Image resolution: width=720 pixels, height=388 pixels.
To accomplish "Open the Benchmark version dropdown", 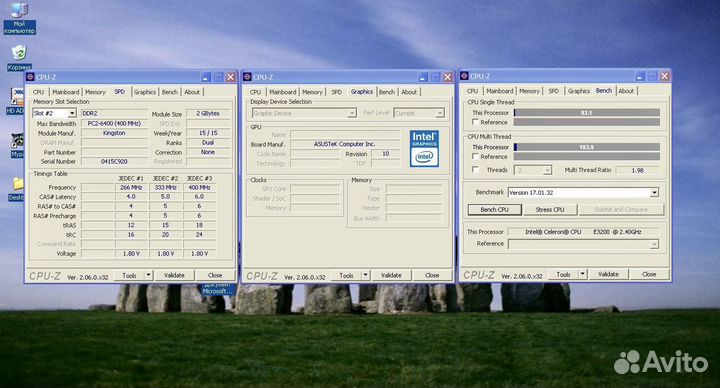I will pyautogui.click(x=654, y=193).
